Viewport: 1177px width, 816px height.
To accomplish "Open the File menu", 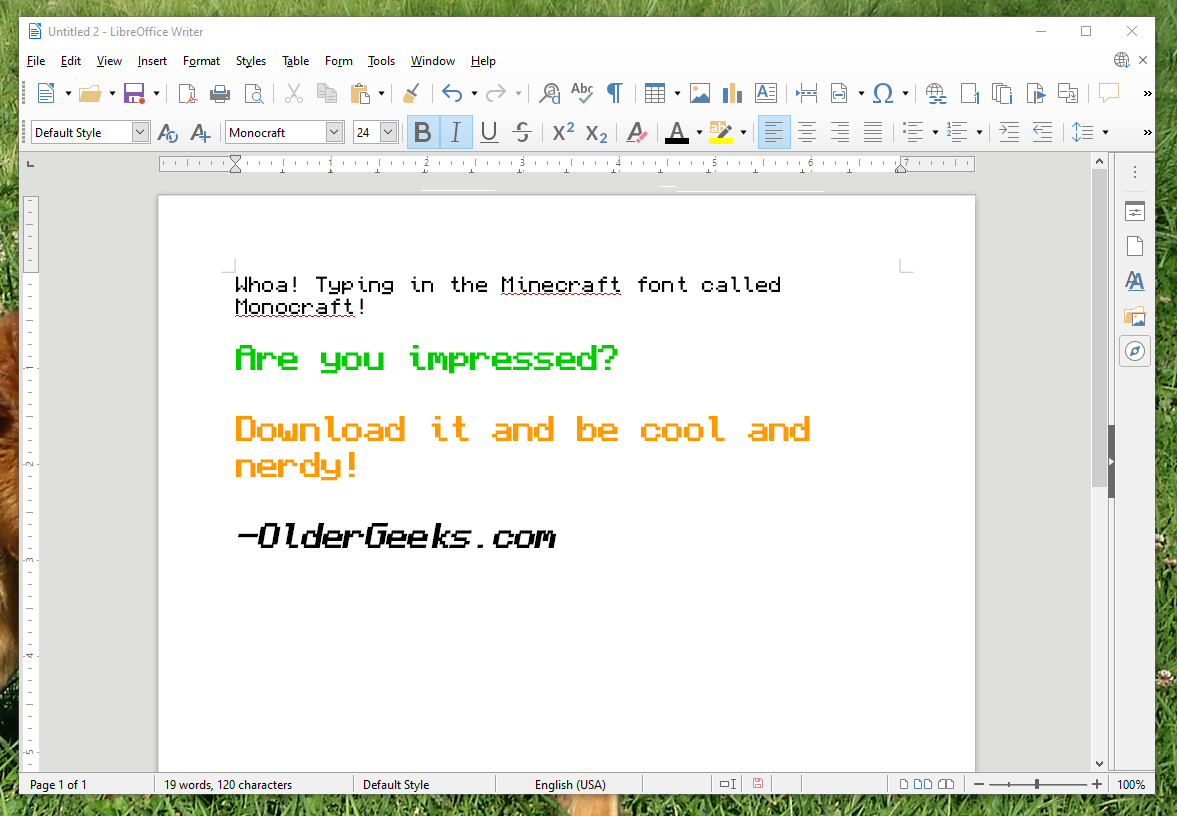I will tap(36, 61).
